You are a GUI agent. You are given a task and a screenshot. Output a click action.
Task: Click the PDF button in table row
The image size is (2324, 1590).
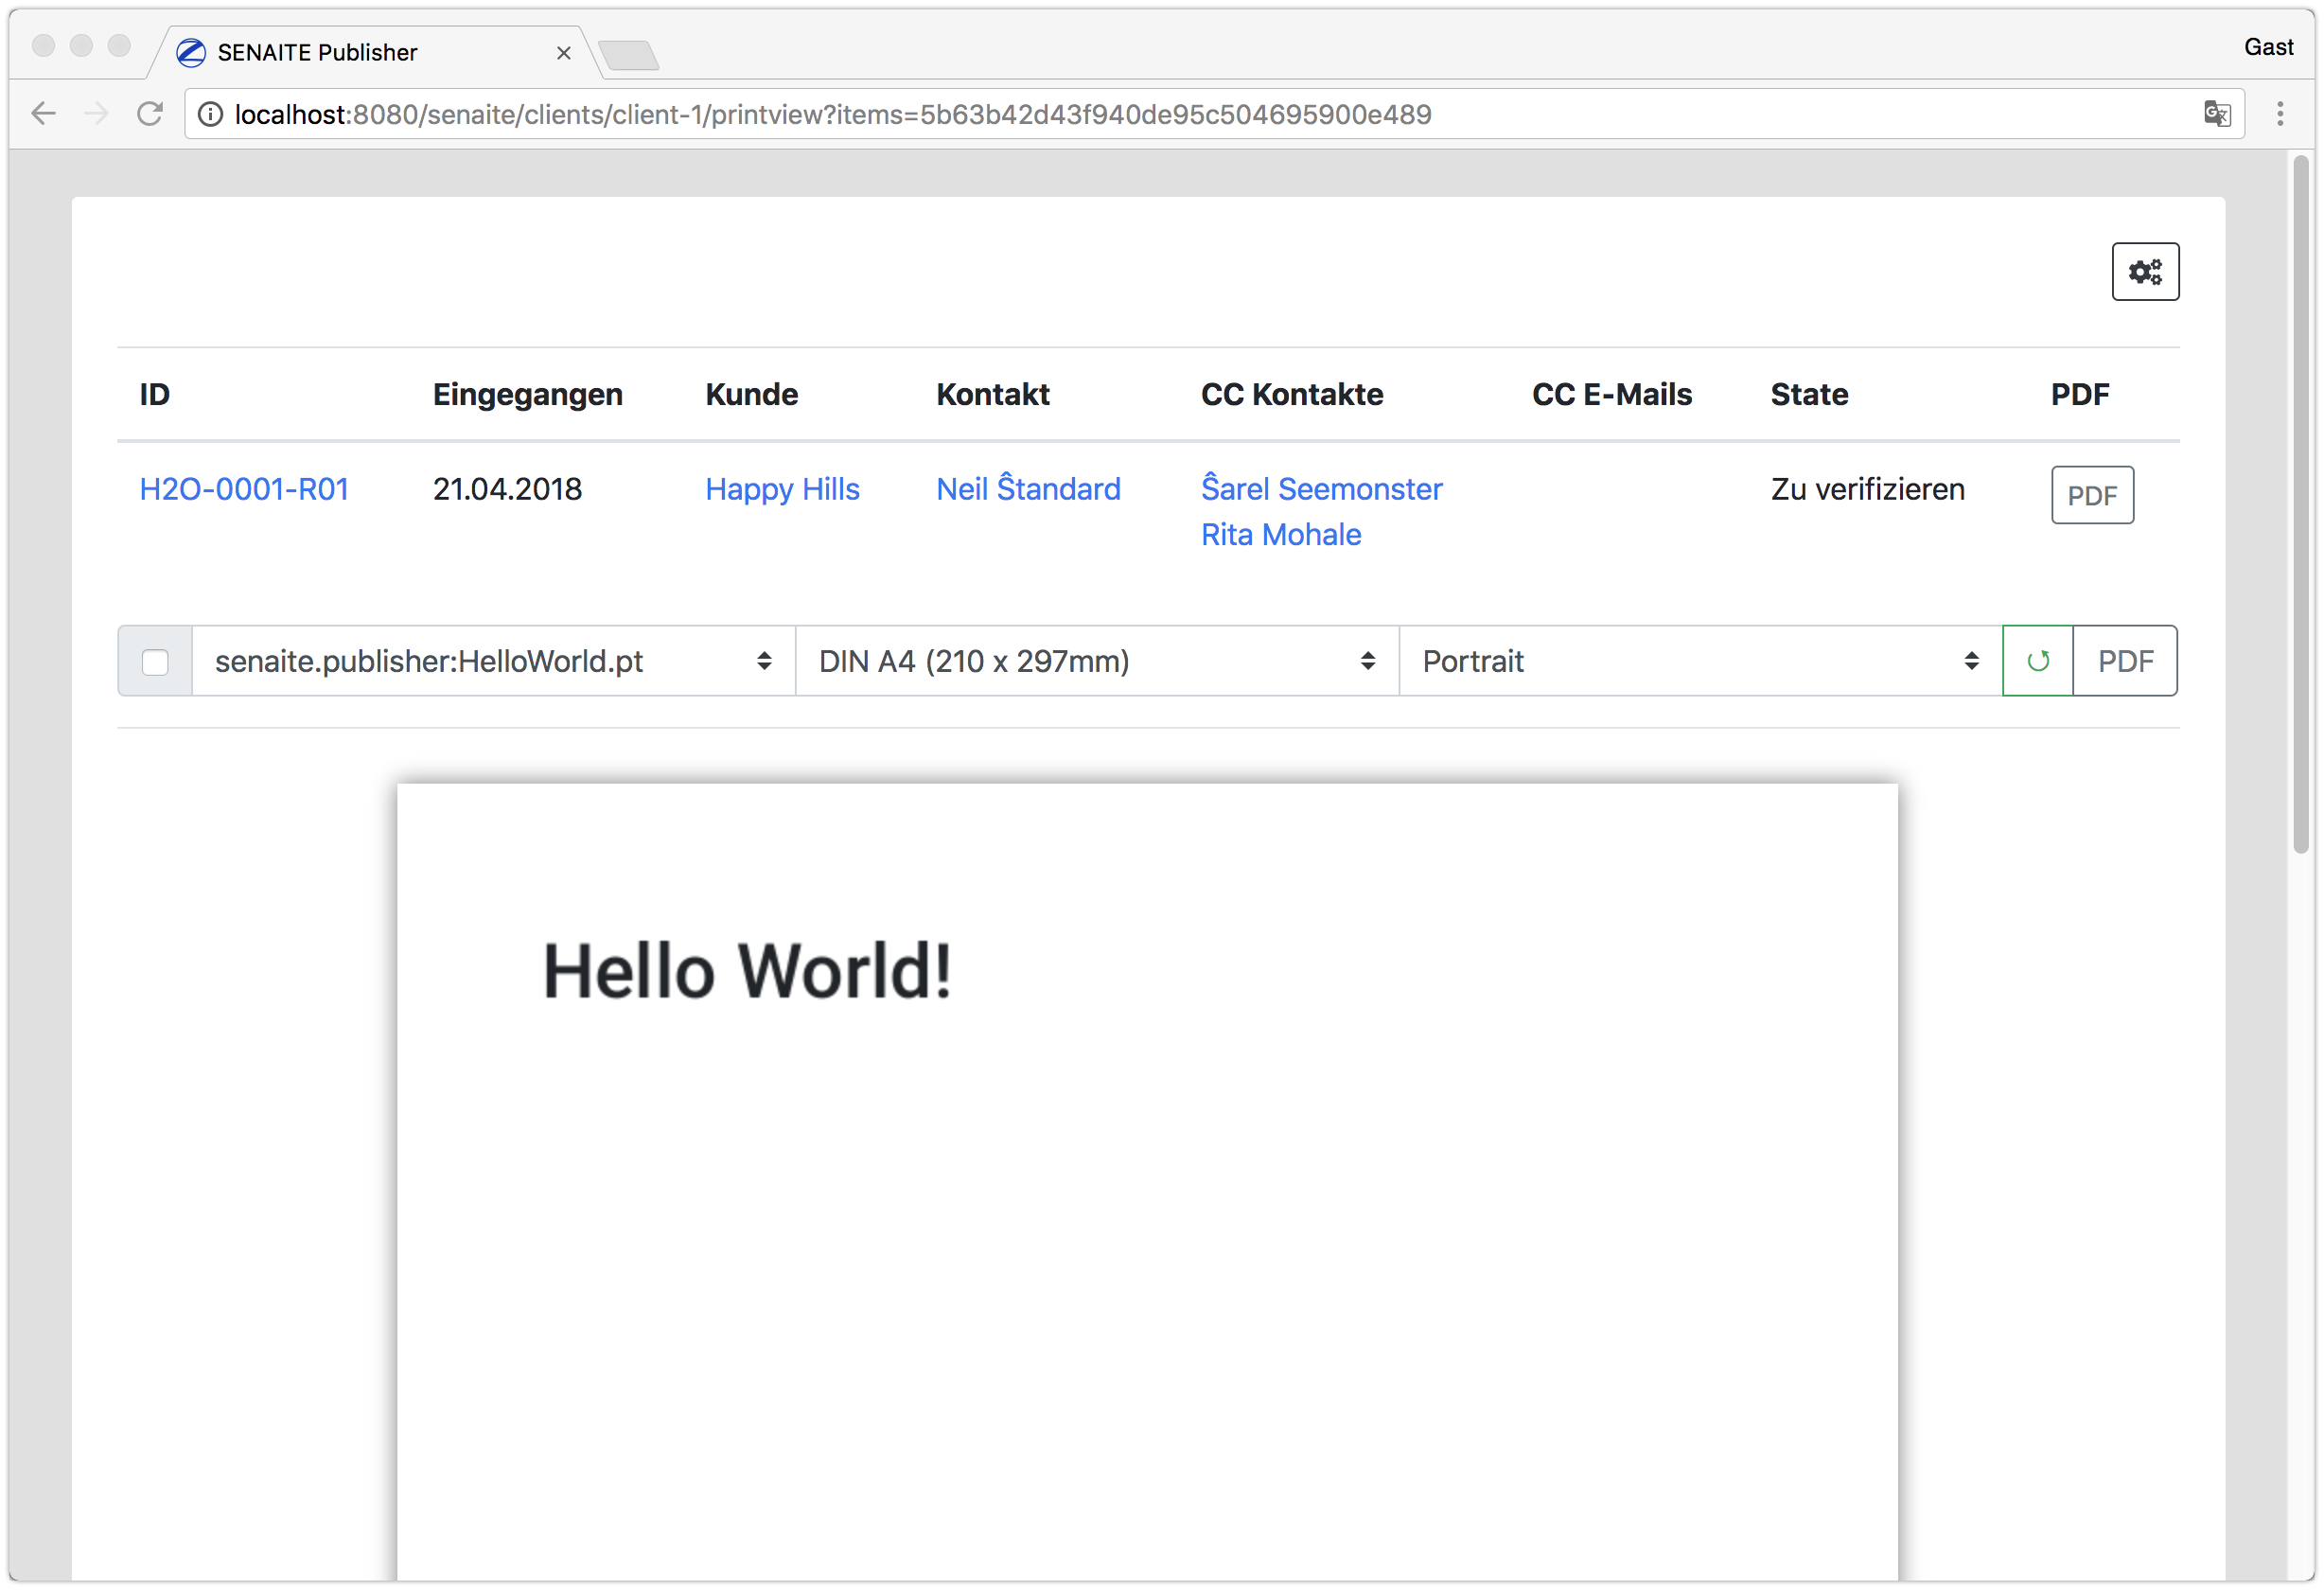2092,495
